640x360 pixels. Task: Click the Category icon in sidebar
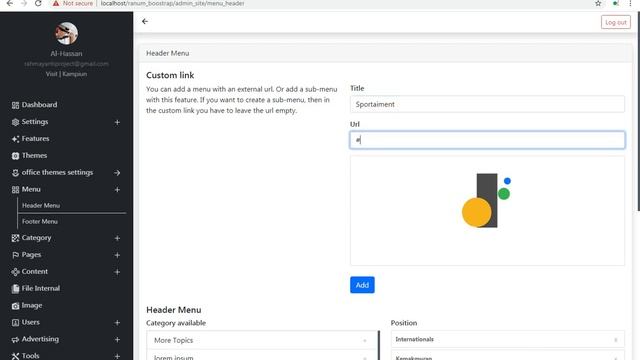click(15, 238)
